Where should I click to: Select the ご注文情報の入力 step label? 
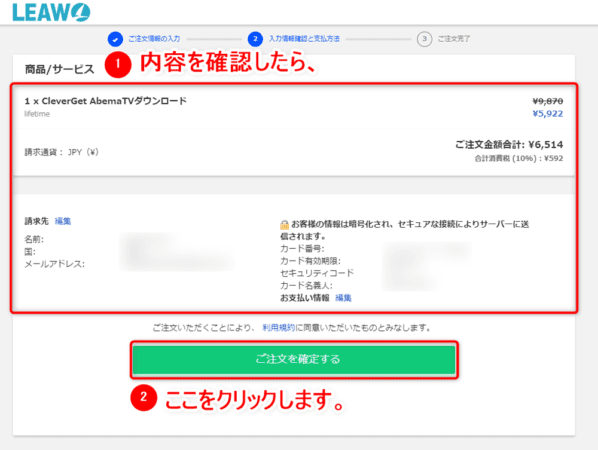point(154,39)
